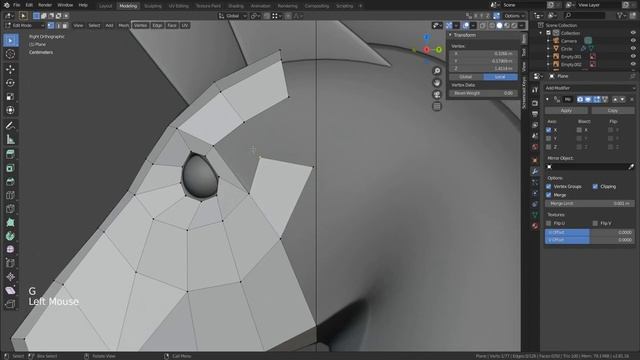Open the Edit Mode dropdown

pyautogui.click(x=24, y=25)
